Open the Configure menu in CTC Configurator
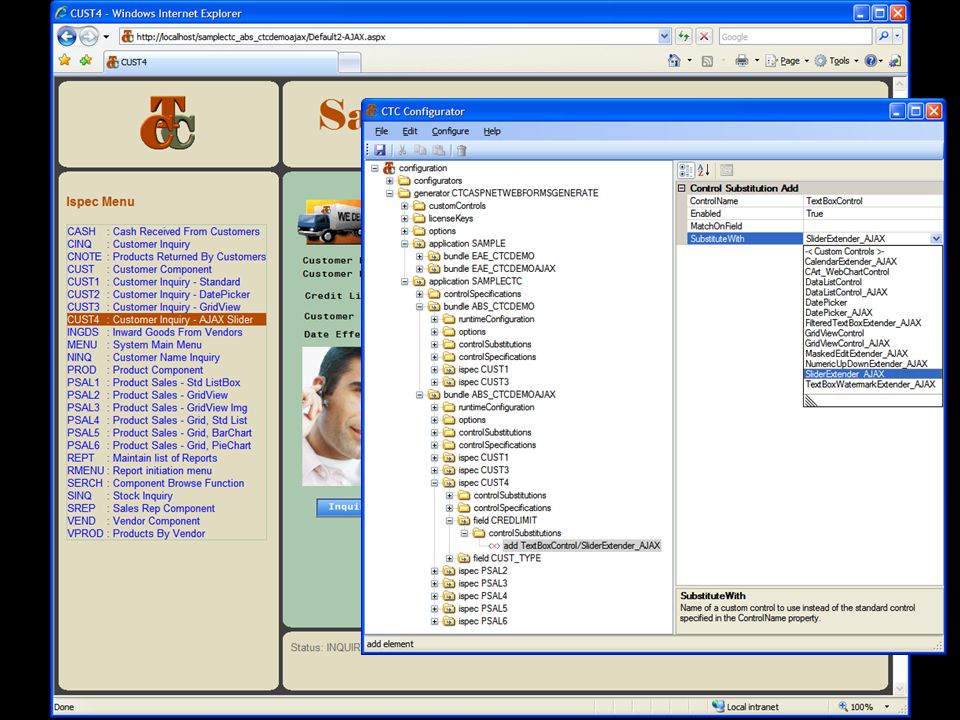 (x=450, y=131)
